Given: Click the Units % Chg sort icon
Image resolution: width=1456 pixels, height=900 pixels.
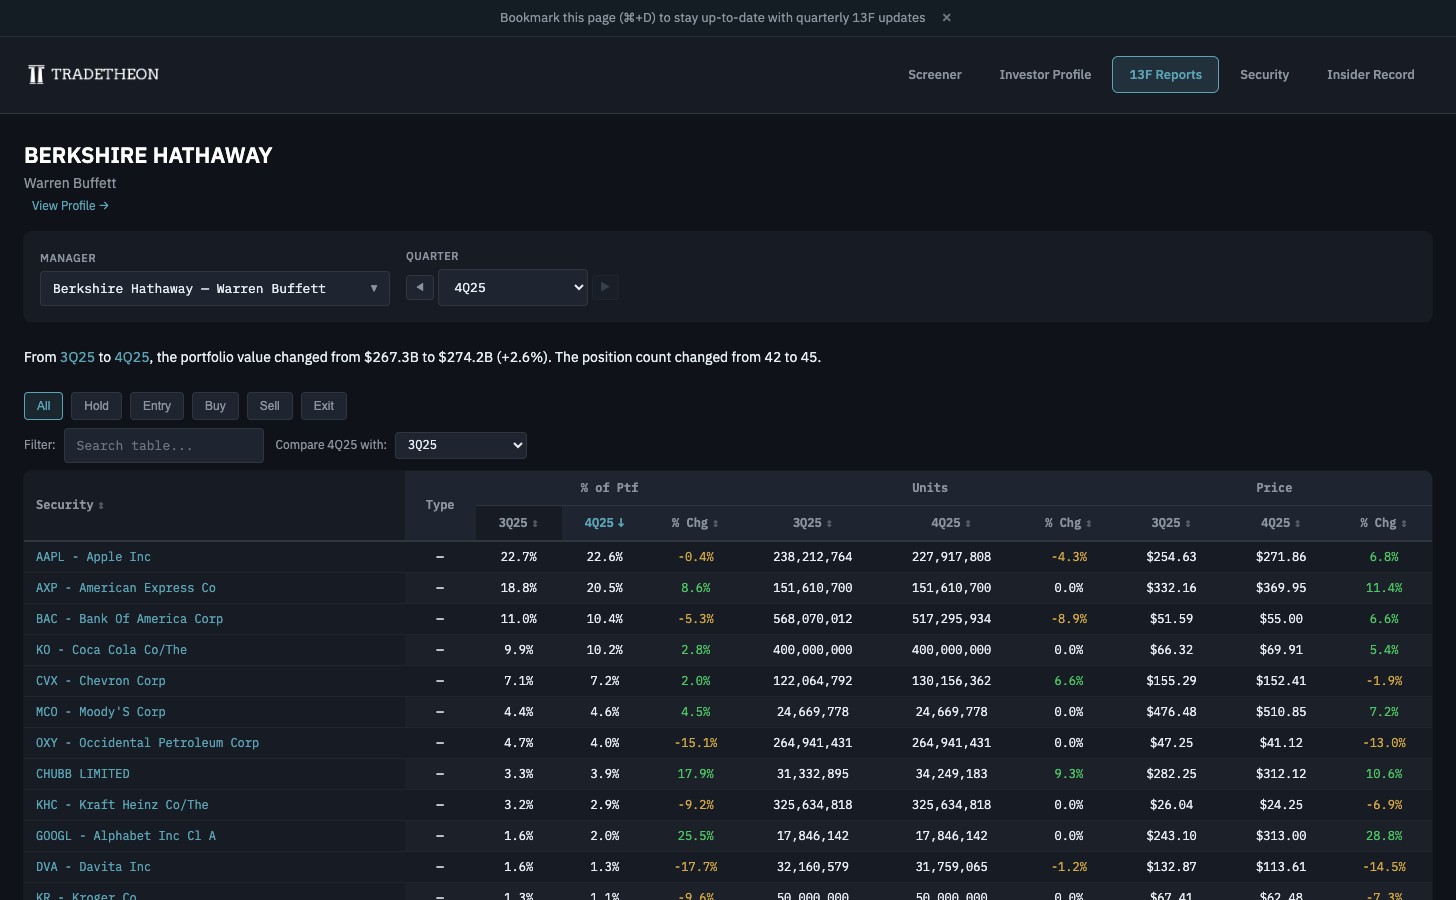Looking at the screenshot, I should click(1088, 522).
